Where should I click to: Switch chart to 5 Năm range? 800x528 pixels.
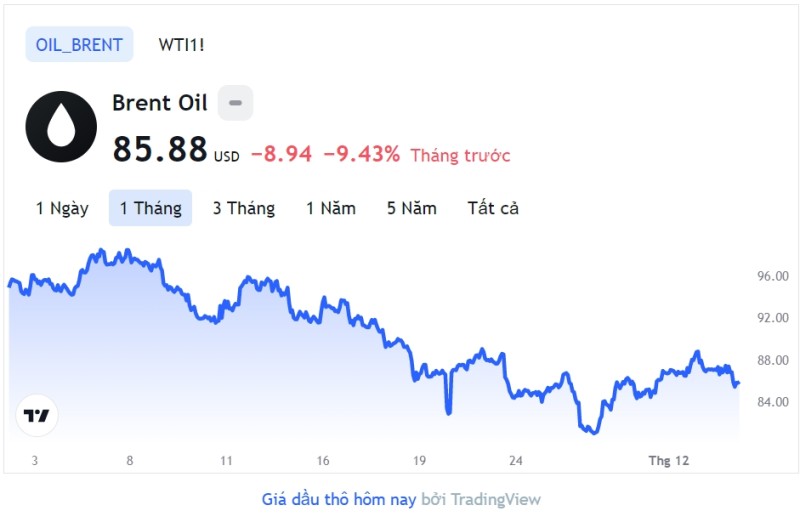point(412,208)
